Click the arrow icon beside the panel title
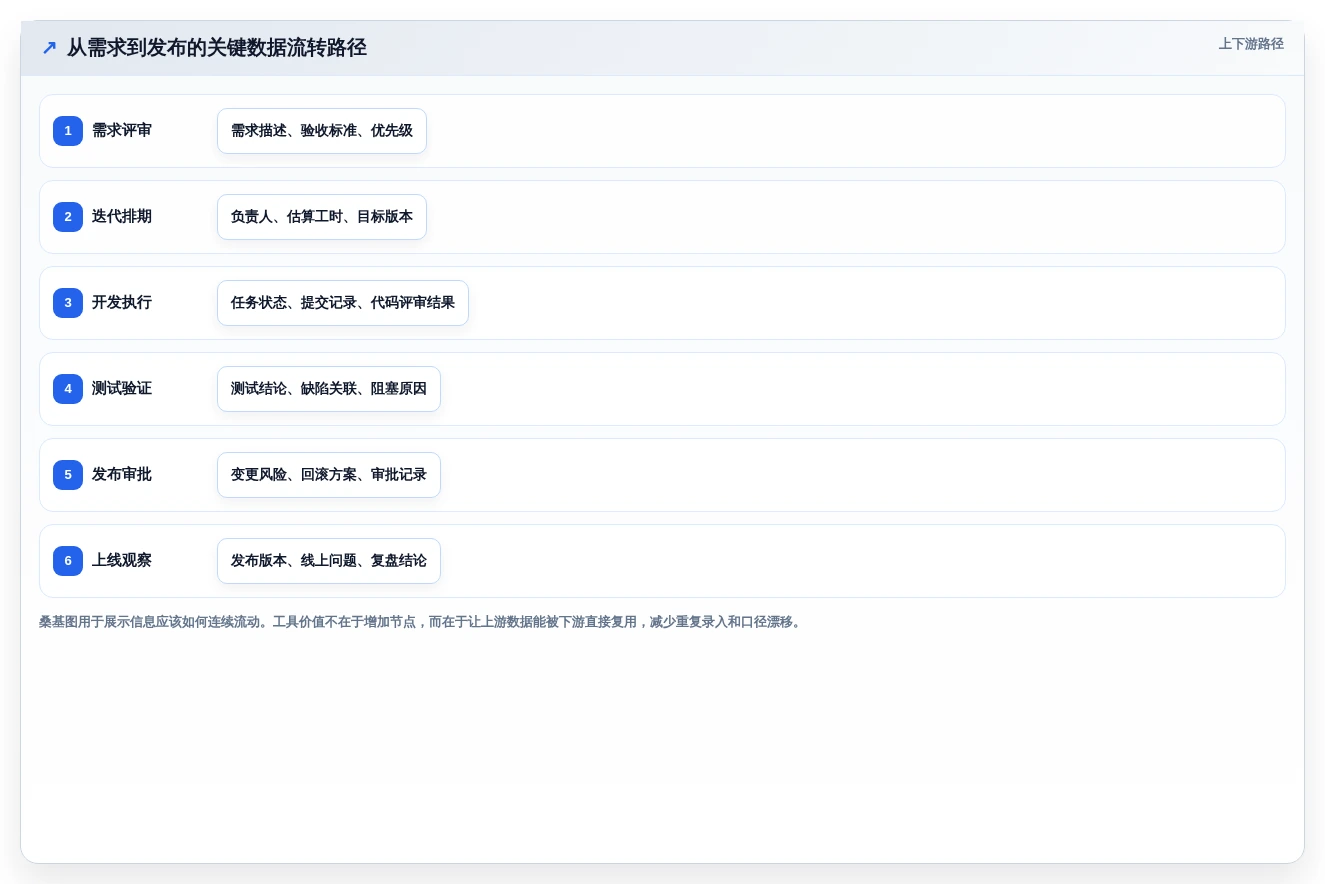This screenshot has height=884, width=1325. click(x=49, y=48)
